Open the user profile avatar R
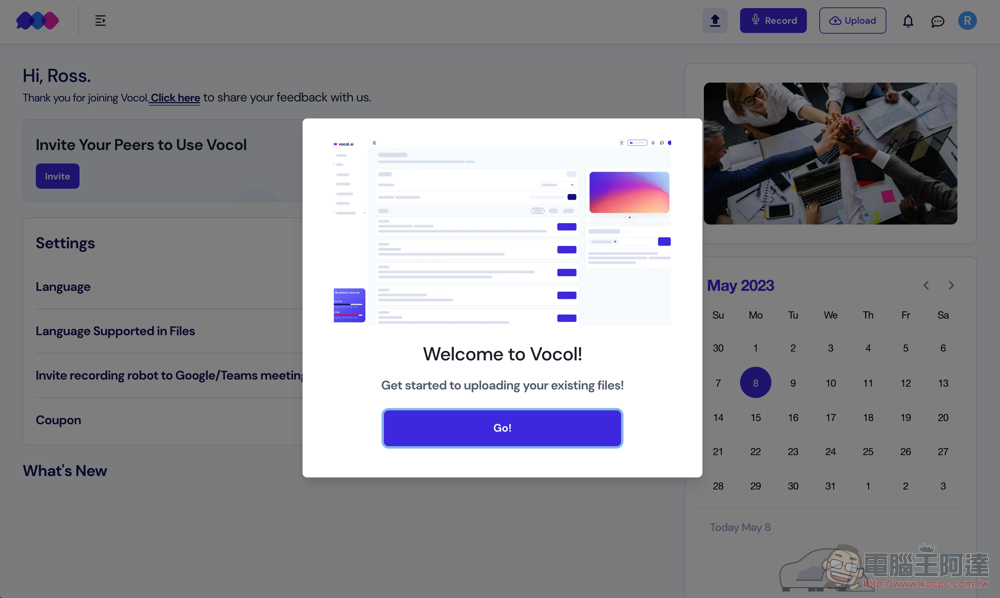 (967, 20)
